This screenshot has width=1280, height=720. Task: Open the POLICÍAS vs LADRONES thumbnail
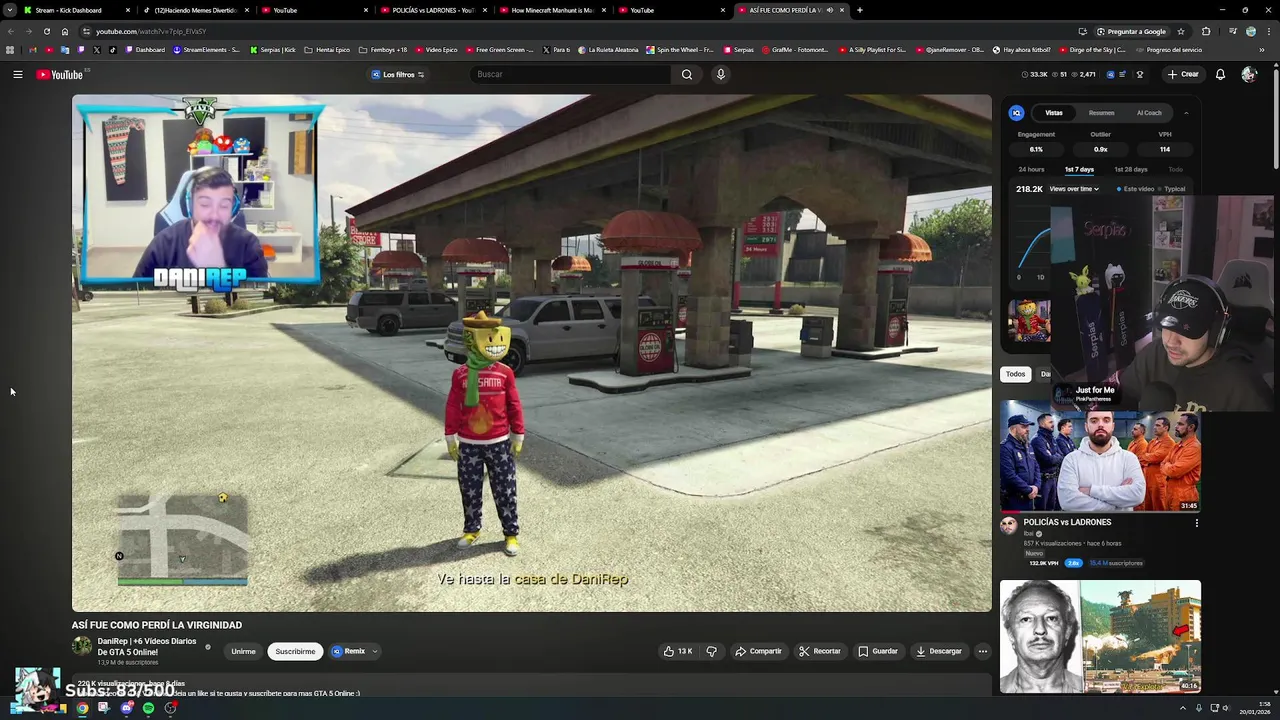(x=1100, y=456)
